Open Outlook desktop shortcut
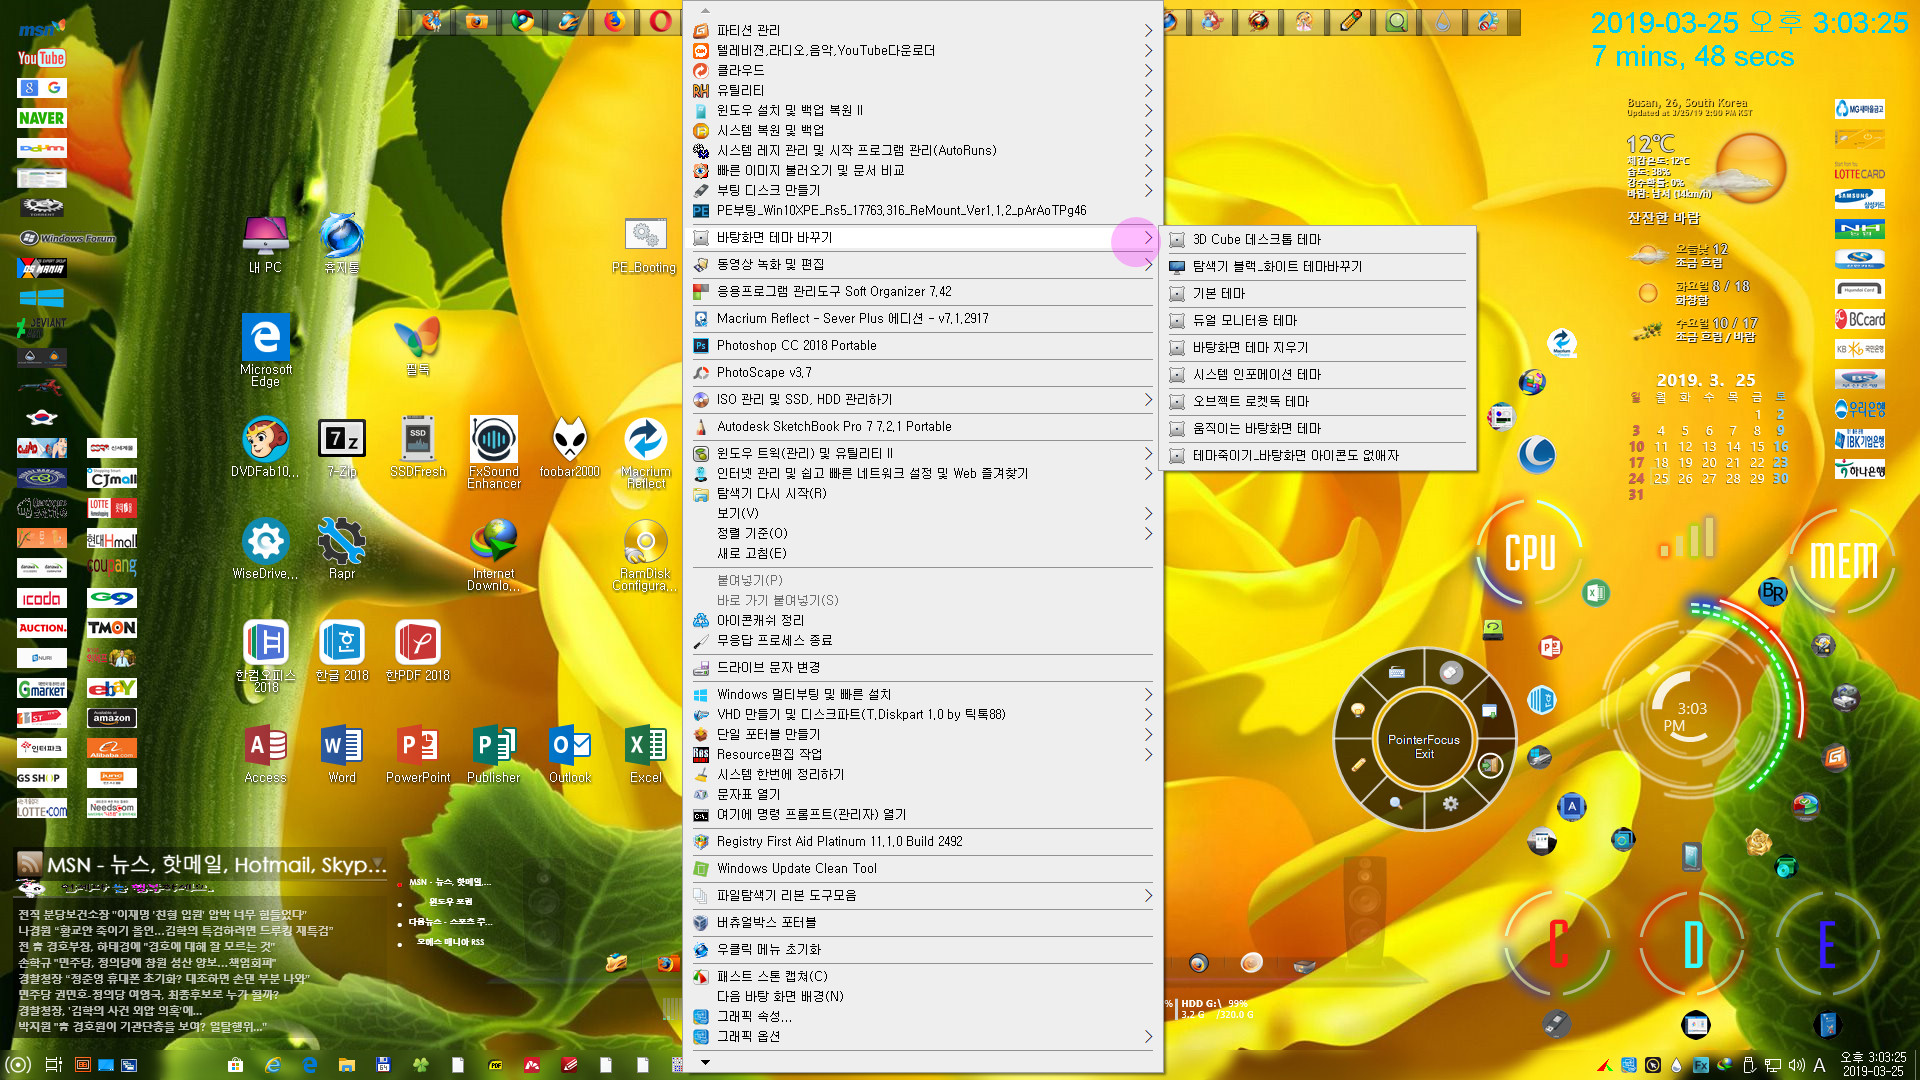This screenshot has width=1920, height=1080. point(570,753)
